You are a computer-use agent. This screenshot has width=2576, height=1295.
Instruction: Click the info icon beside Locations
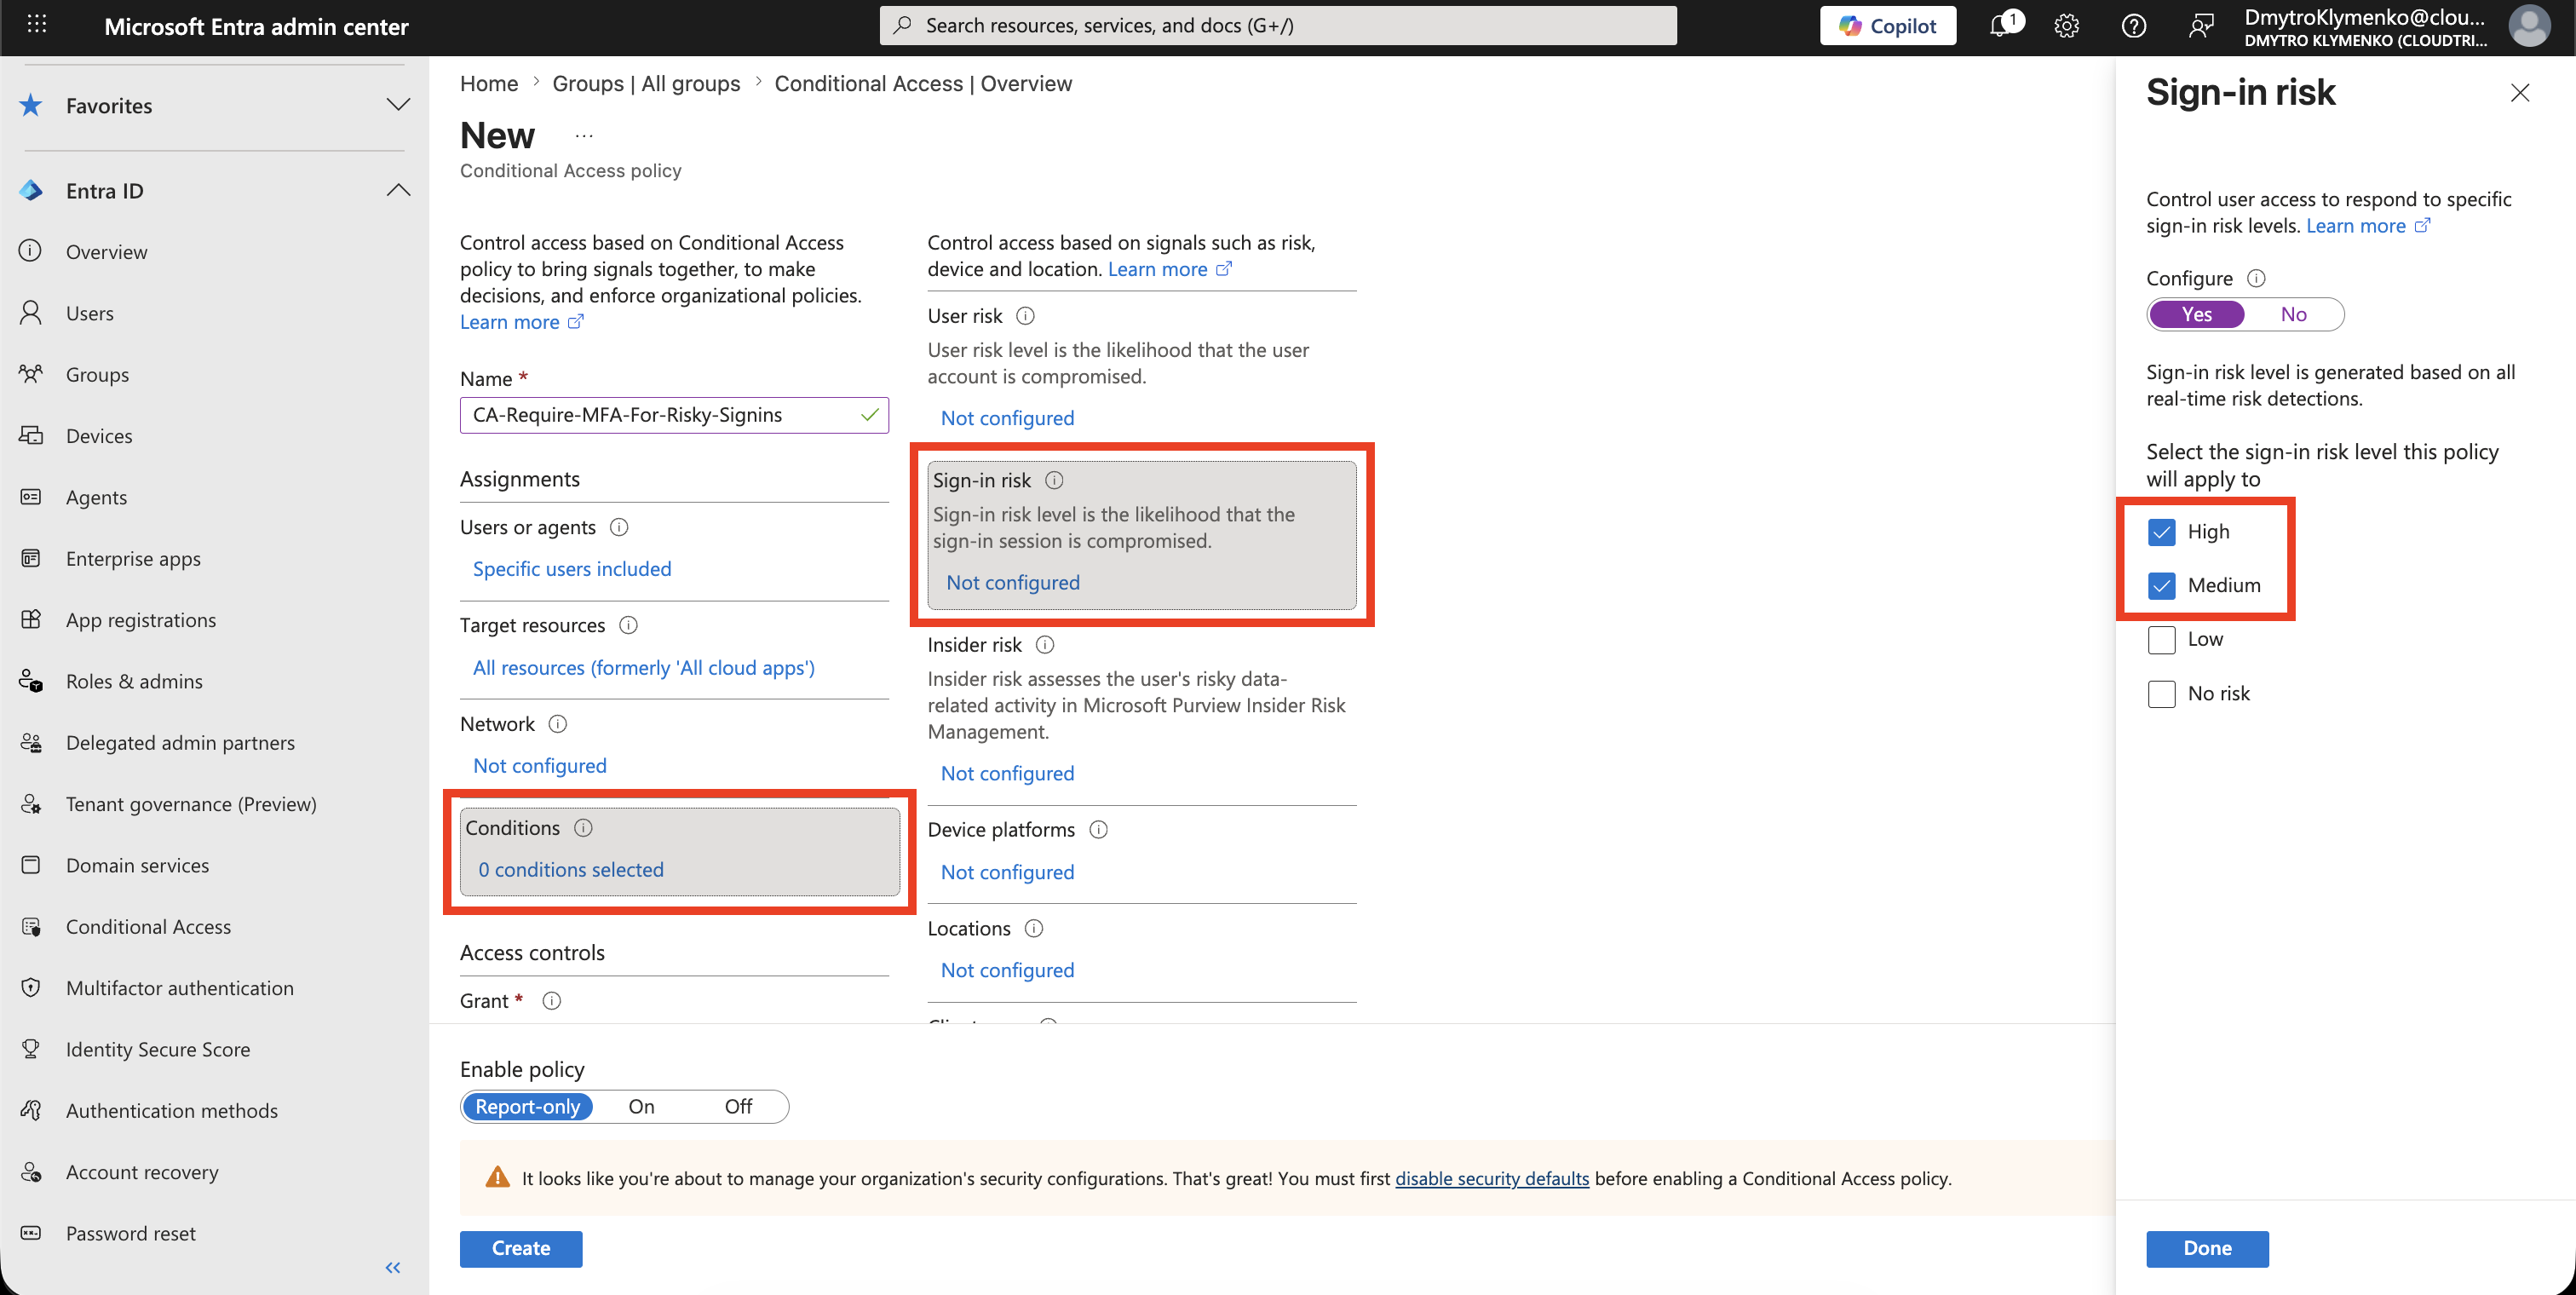coord(1034,928)
